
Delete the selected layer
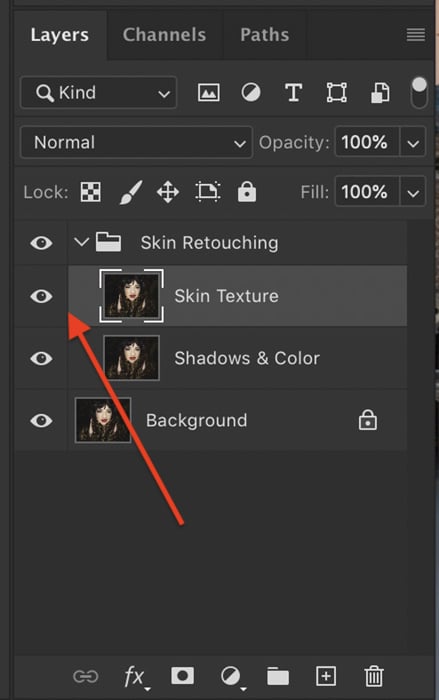373,676
